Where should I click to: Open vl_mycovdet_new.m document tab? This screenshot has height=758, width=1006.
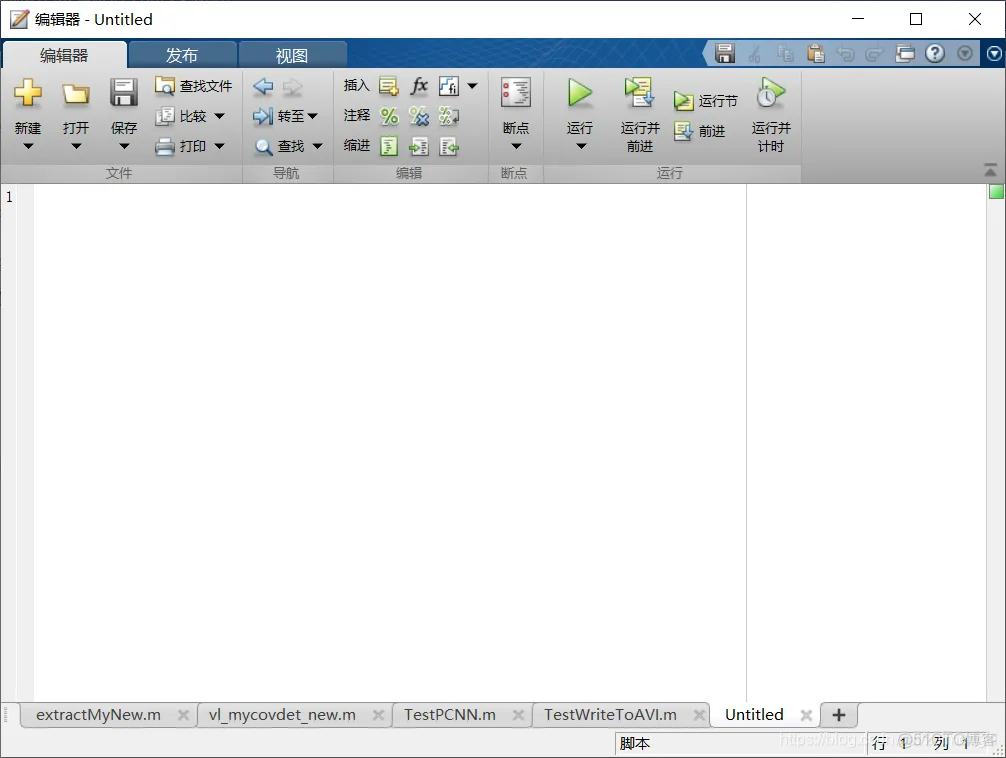coord(282,715)
